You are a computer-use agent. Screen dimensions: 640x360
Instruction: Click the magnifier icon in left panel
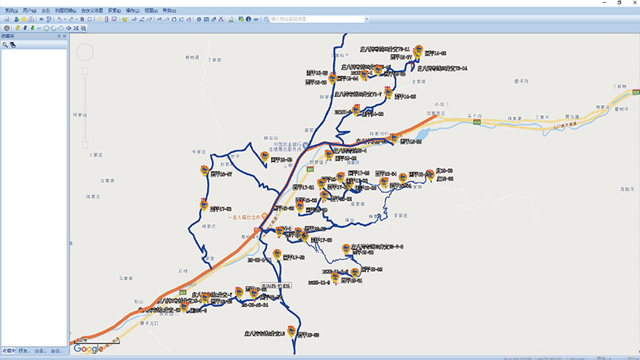click(x=5, y=45)
